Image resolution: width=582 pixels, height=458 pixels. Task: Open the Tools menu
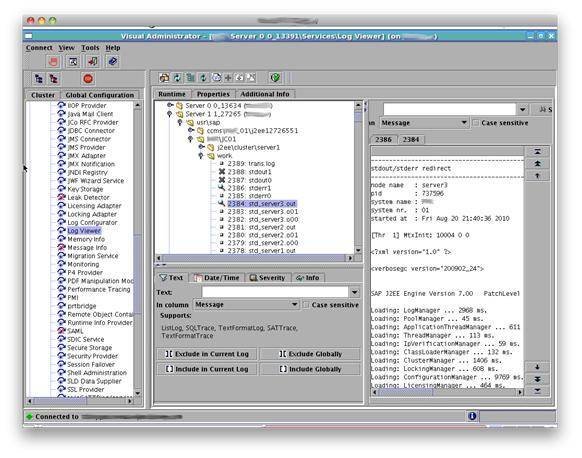(90, 48)
